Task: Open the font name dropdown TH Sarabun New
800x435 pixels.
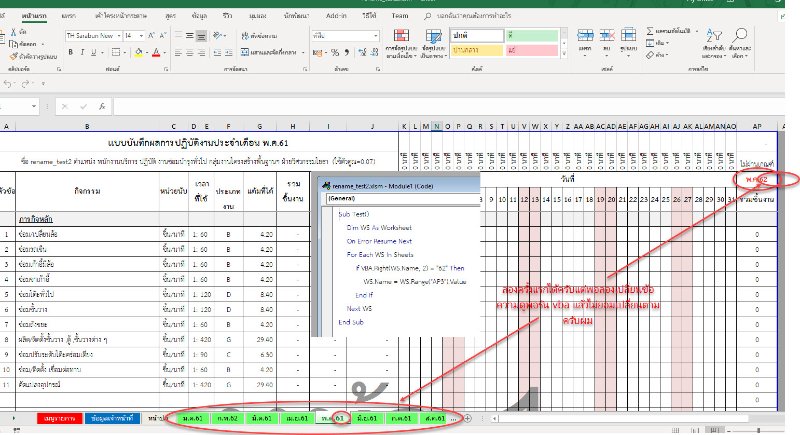Action: click(x=93, y=34)
